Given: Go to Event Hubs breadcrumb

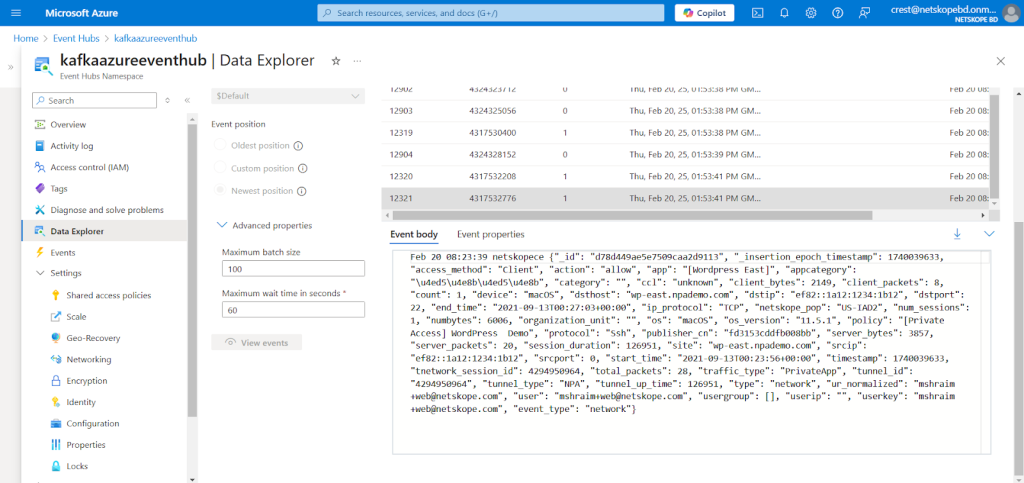Looking at the screenshot, I should (x=76, y=39).
